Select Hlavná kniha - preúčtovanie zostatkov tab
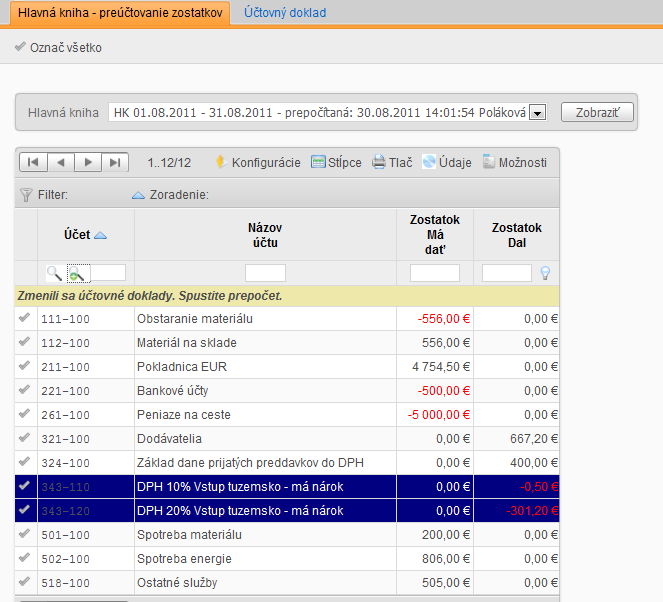The image size is (663, 602). pos(120,13)
